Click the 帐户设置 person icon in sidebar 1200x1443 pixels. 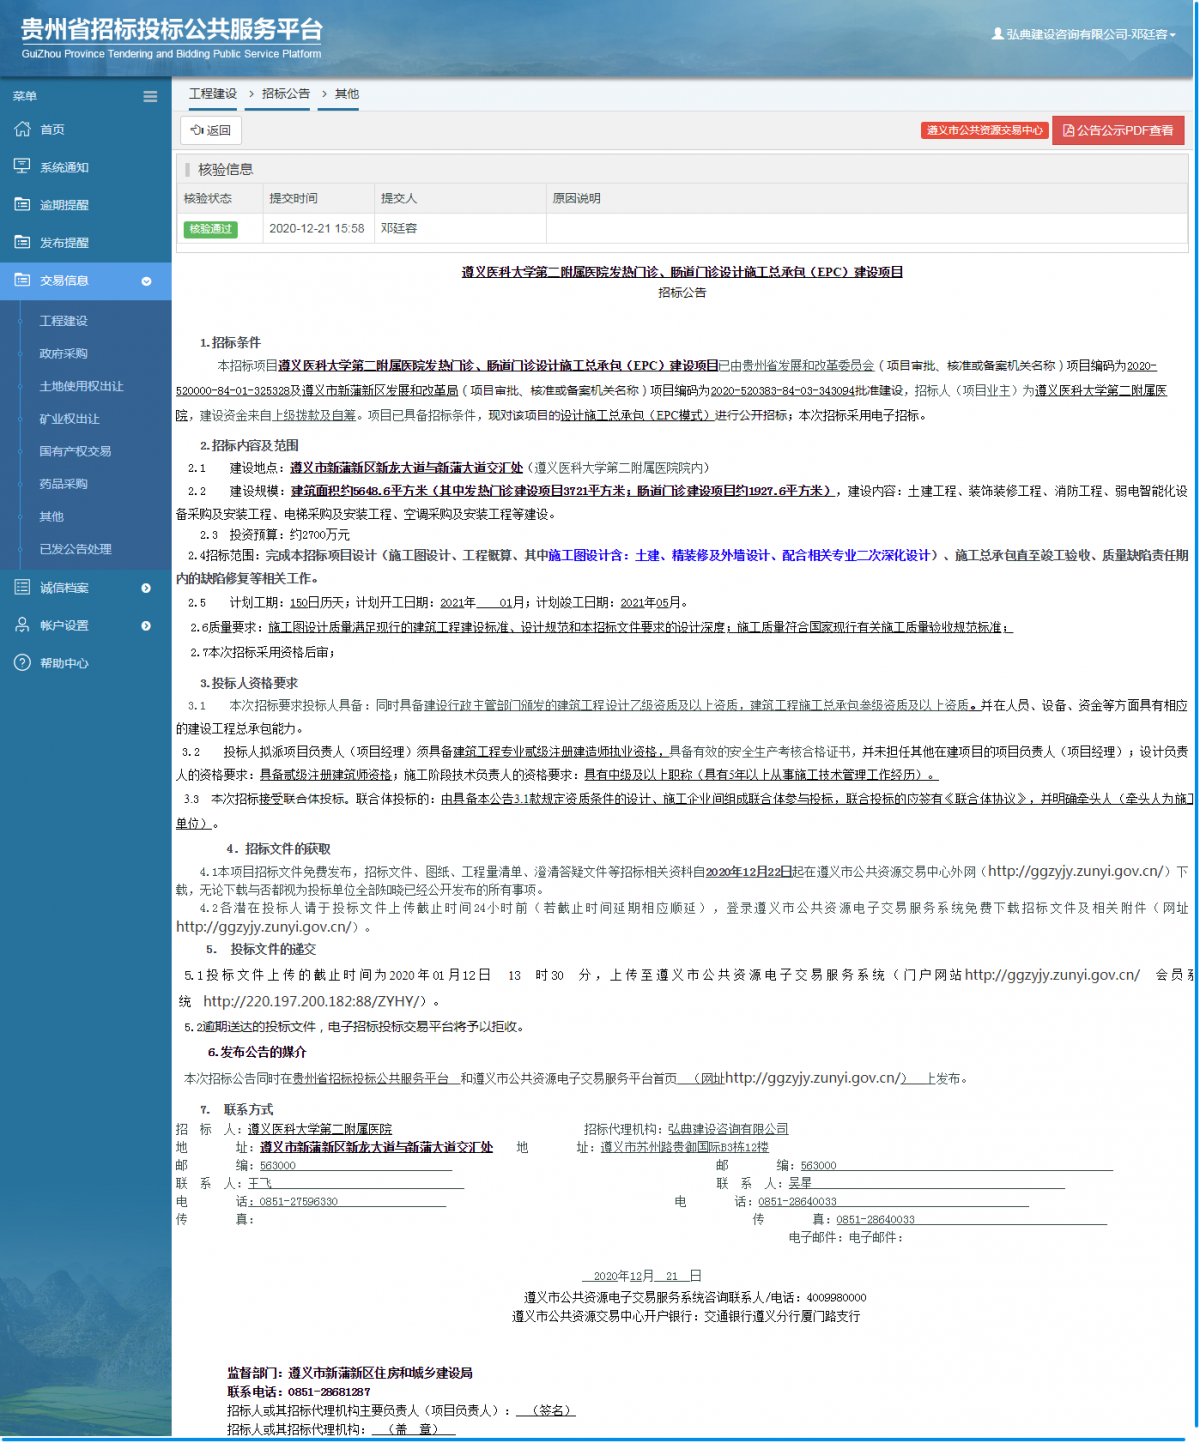20,625
